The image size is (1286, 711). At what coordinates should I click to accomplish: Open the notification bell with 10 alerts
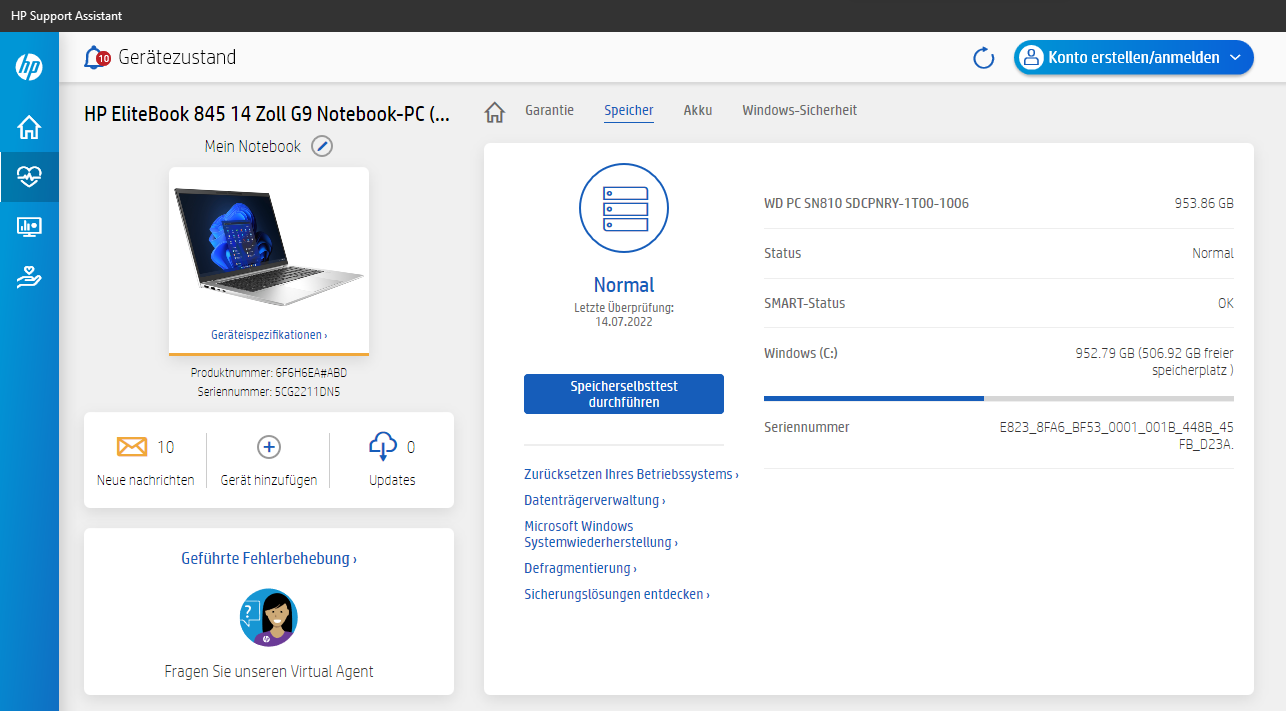tap(97, 58)
